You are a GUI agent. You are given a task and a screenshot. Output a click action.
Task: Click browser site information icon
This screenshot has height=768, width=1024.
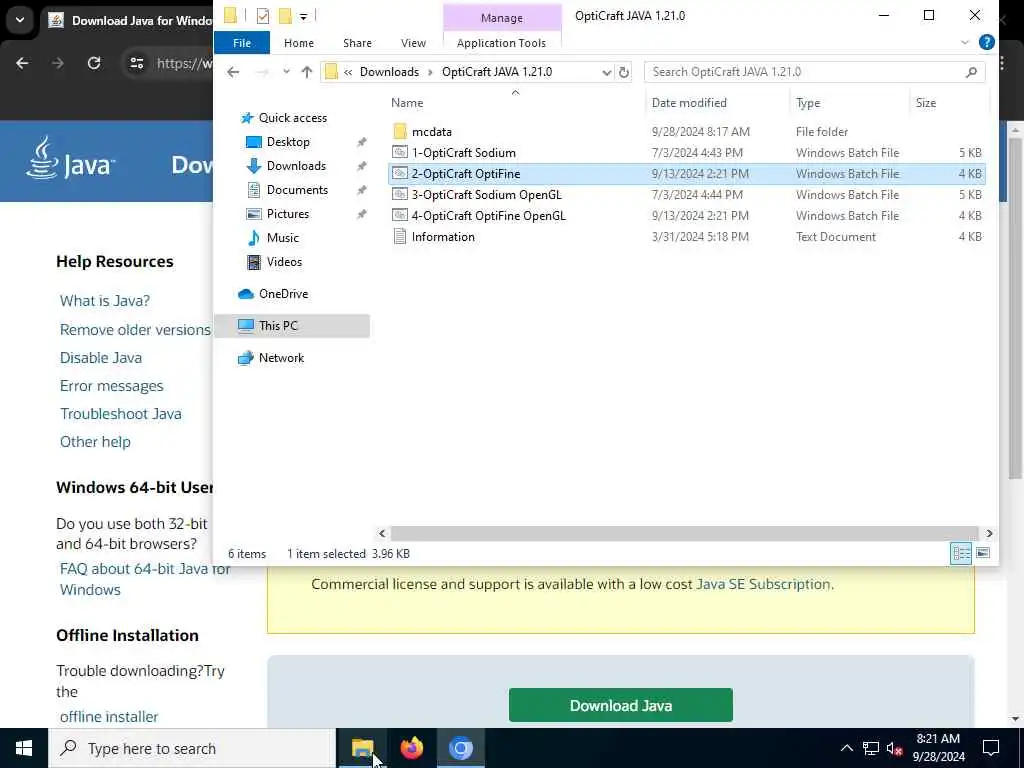pyautogui.click(x=136, y=63)
